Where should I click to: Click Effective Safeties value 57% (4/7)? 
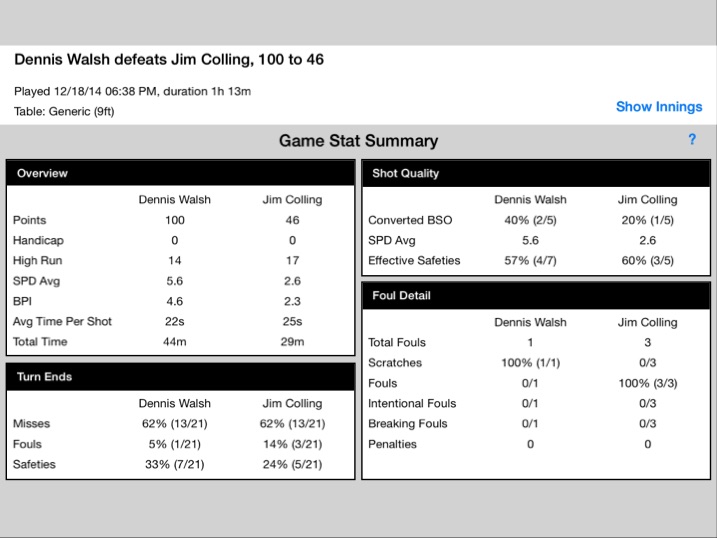coord(530,261)
